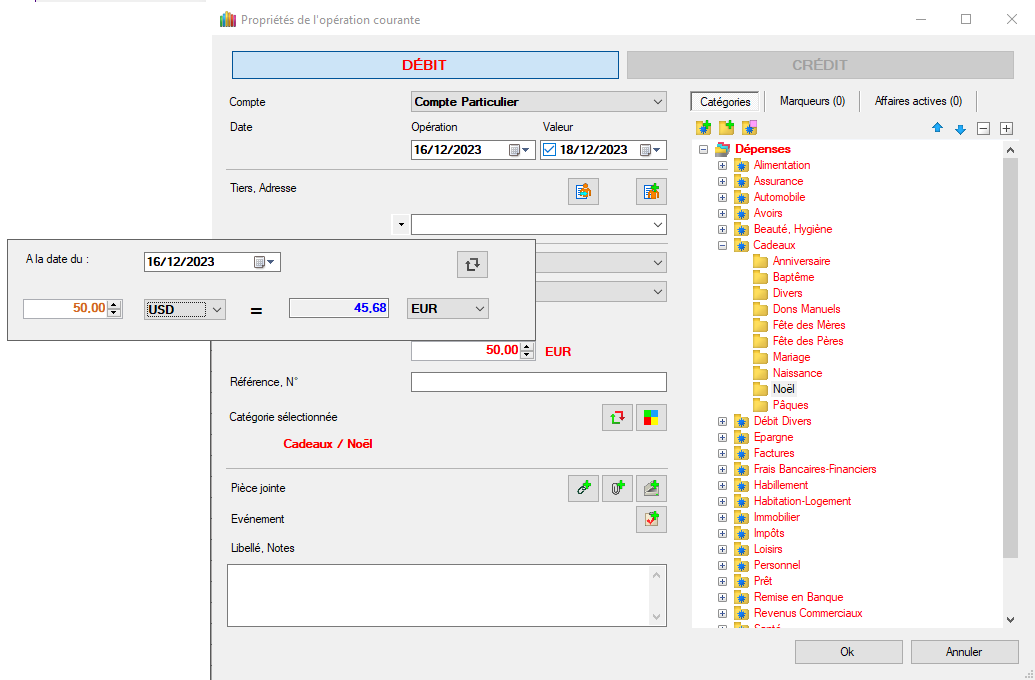Switch to the Marqueurs (0) tab

point(812,101)
